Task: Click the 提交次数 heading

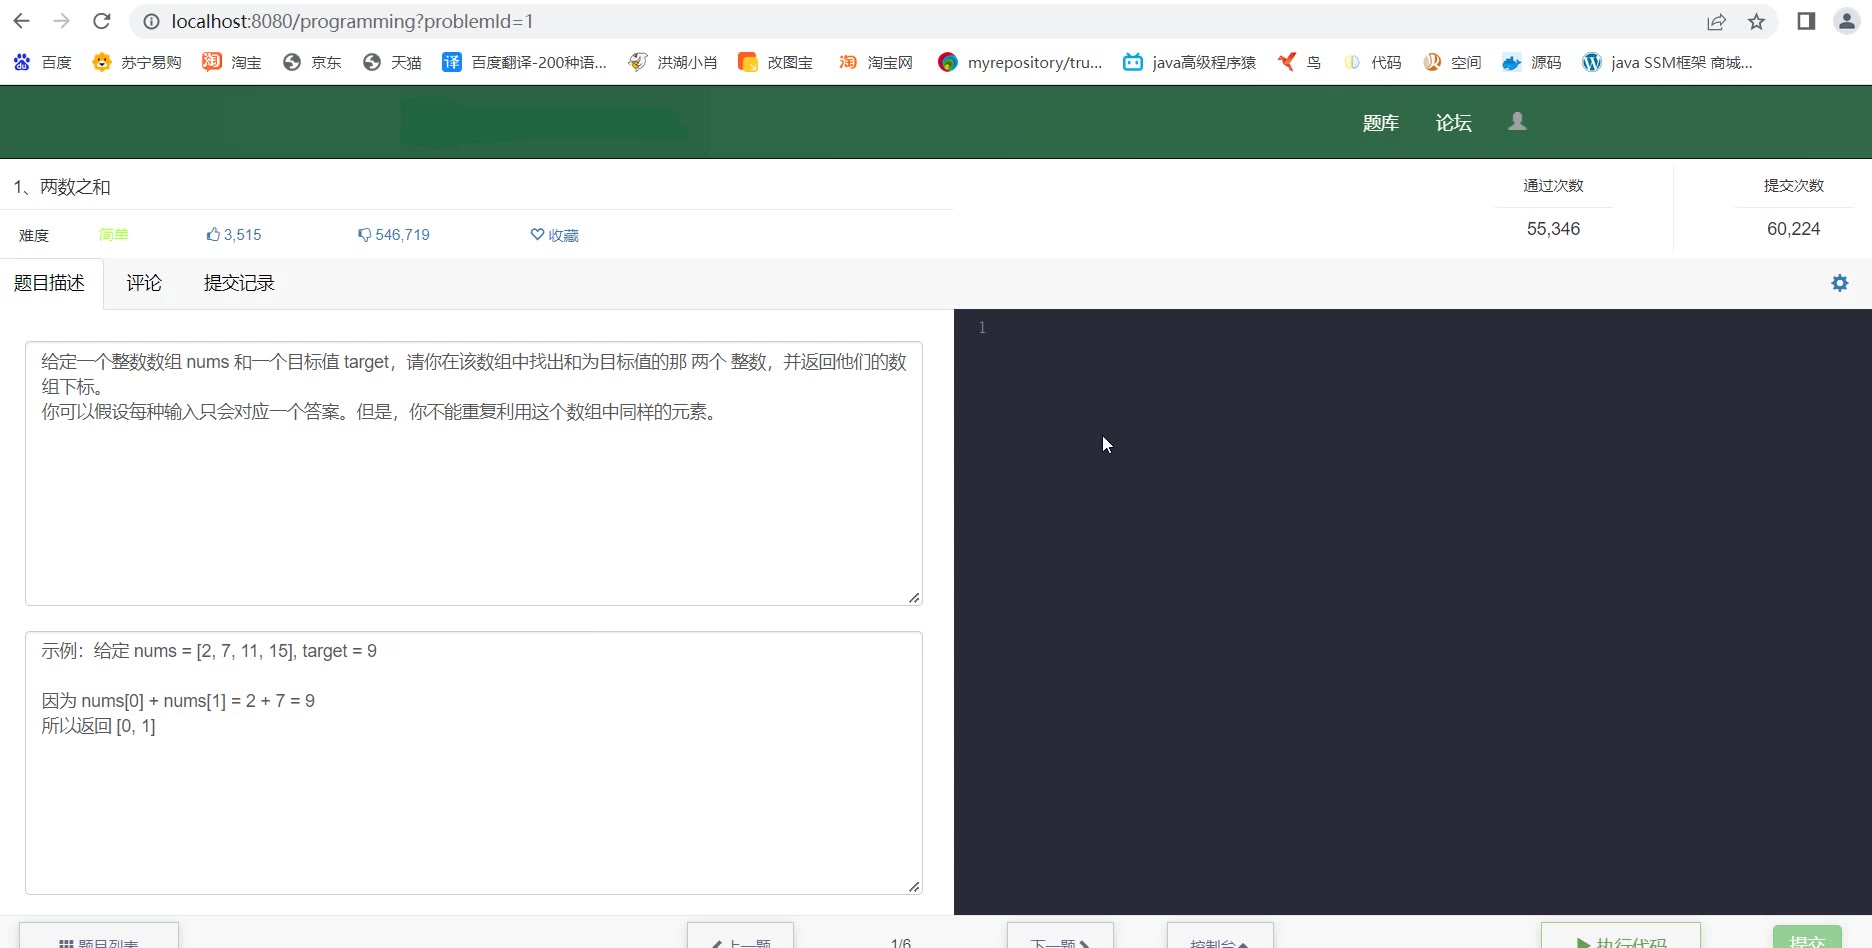Action: coord(1794,186)
